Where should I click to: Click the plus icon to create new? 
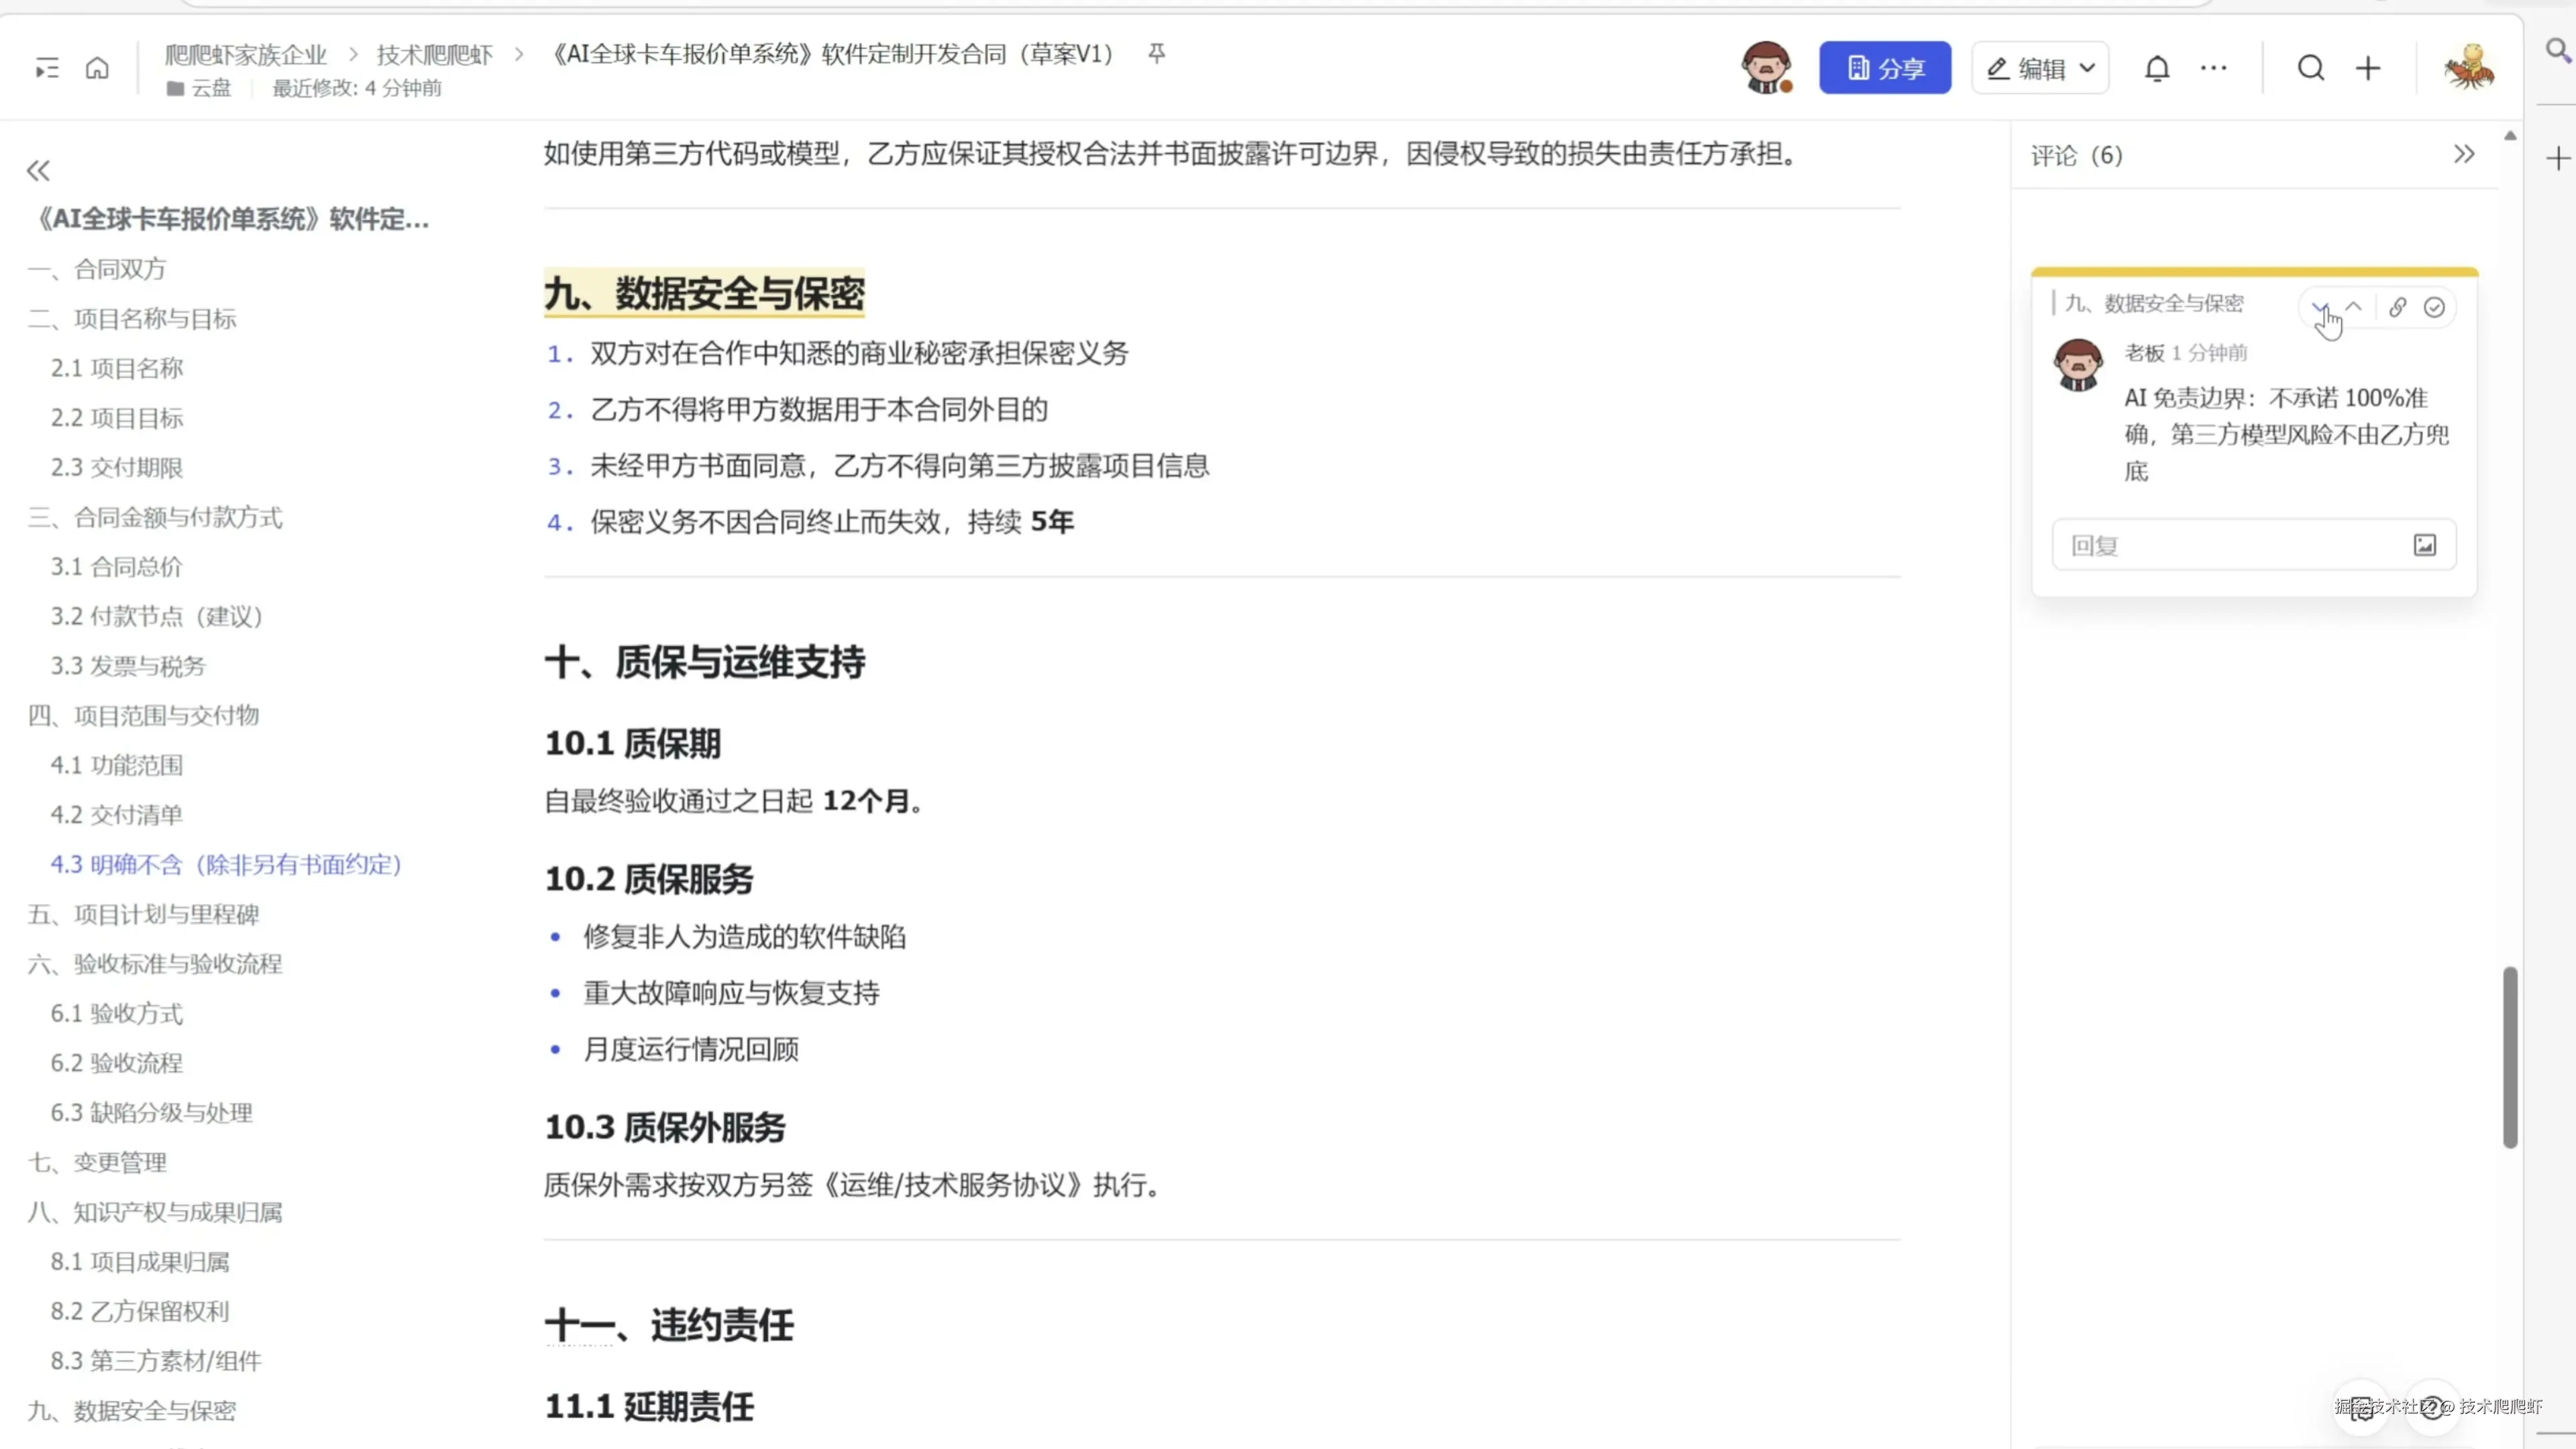2368,68
